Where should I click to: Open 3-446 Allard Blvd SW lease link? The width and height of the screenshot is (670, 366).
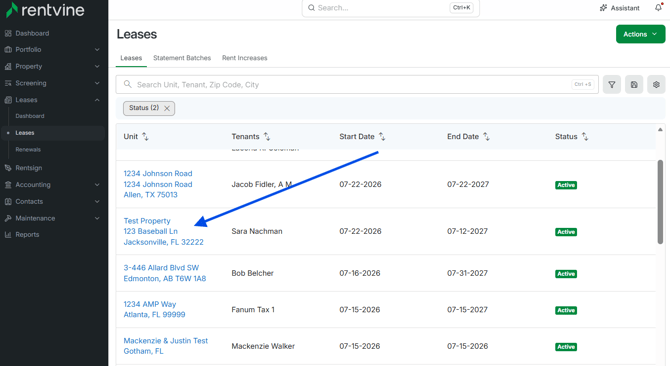pyautogui.click(x=165, y=273)
